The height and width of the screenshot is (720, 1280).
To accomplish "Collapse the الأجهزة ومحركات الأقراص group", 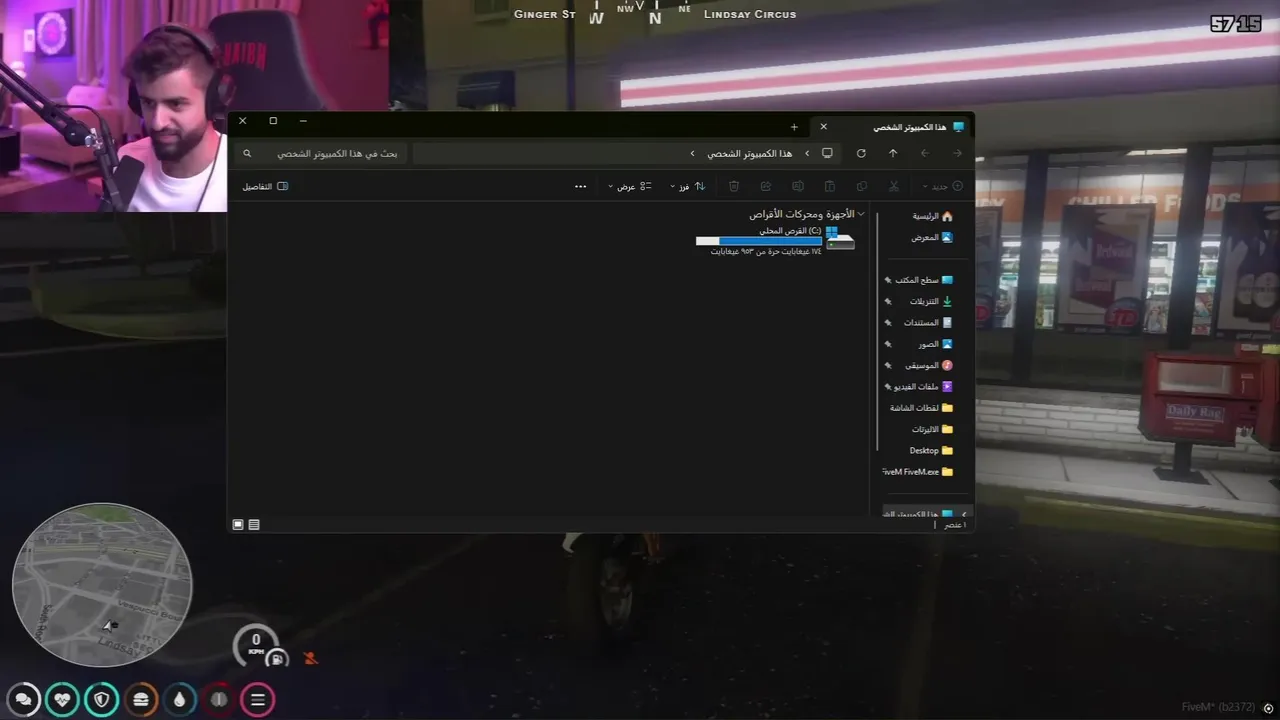I will [862, 214].
